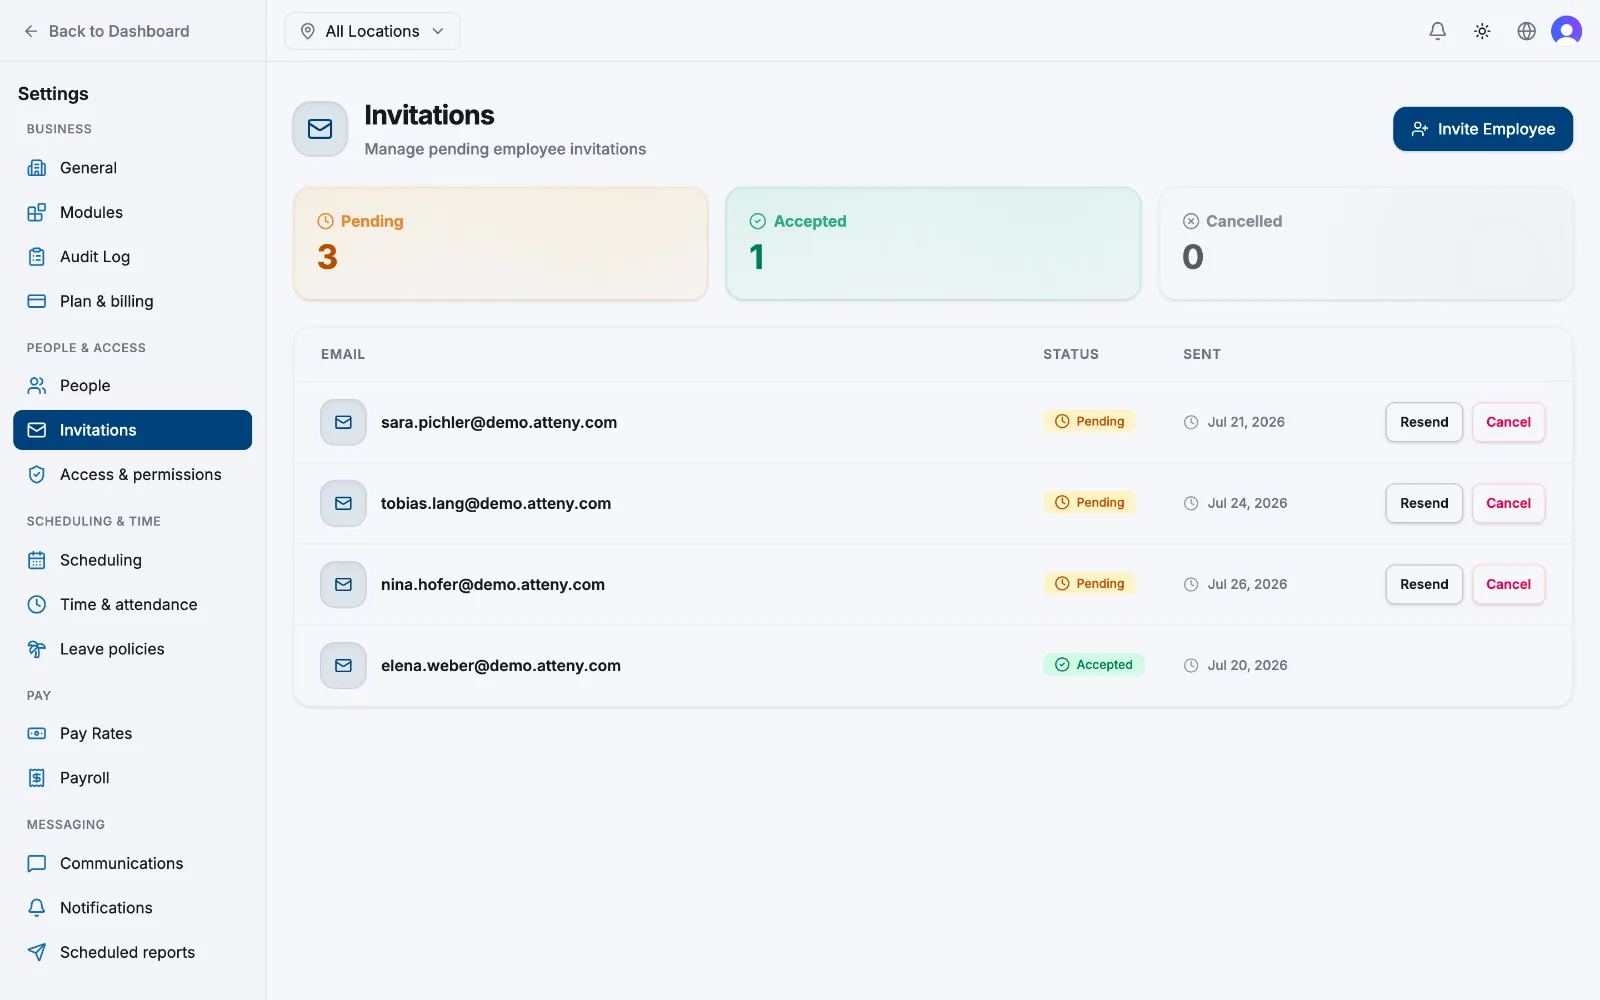Click the EMAIL column header

pyautogui.click(x=343, y=354)
